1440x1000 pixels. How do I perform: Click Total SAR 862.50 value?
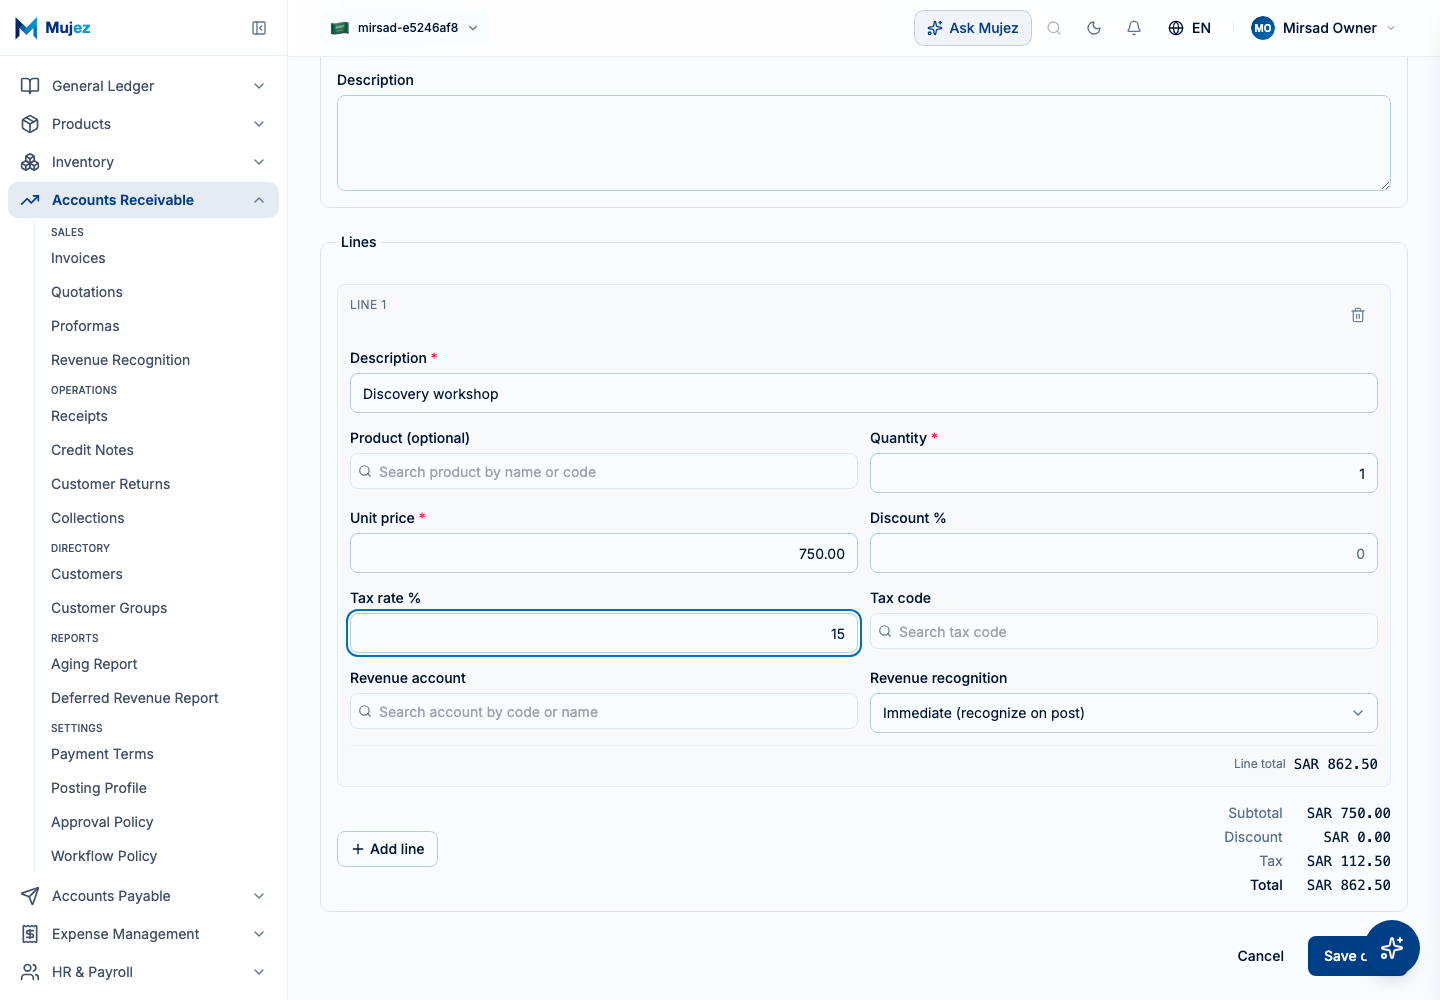tap(1348, 885)
